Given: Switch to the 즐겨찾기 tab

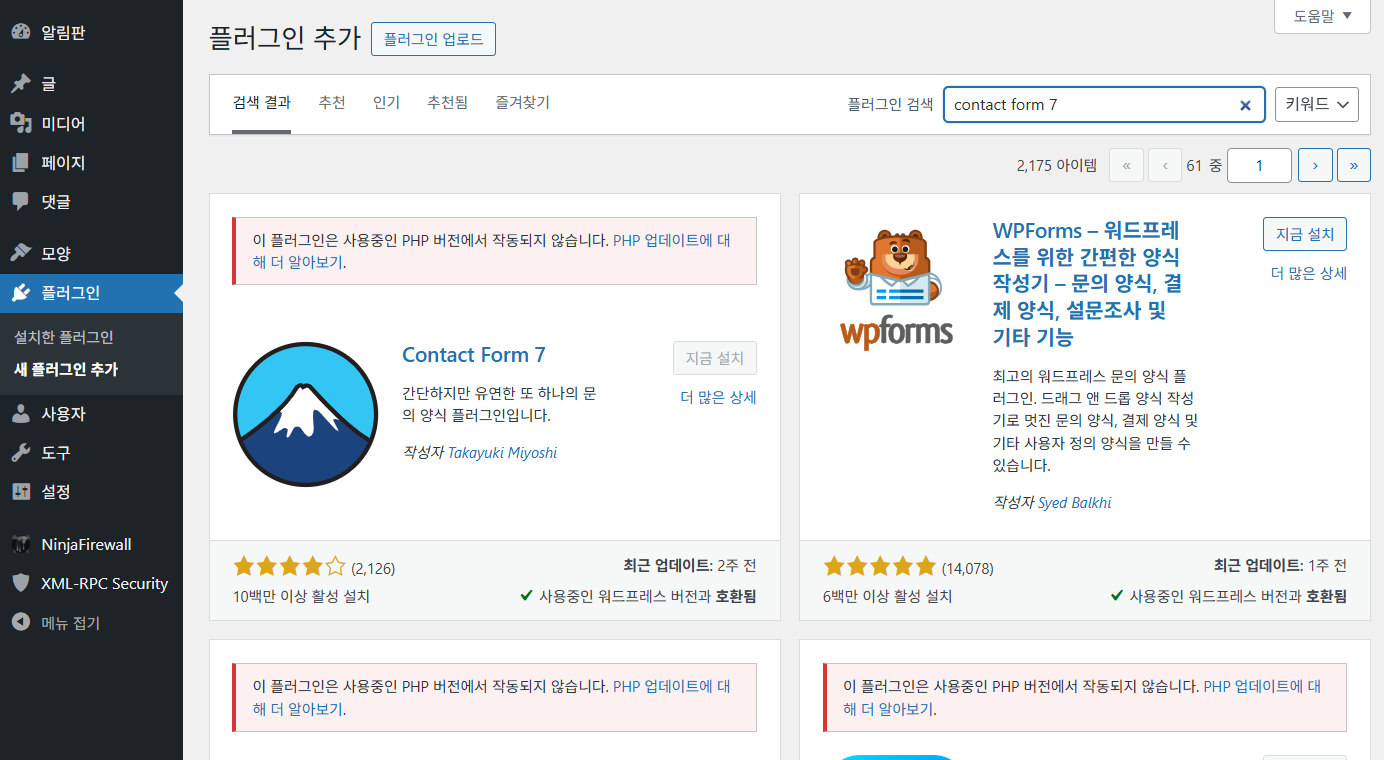Looking at the screenshot, I should pos(522,103).
